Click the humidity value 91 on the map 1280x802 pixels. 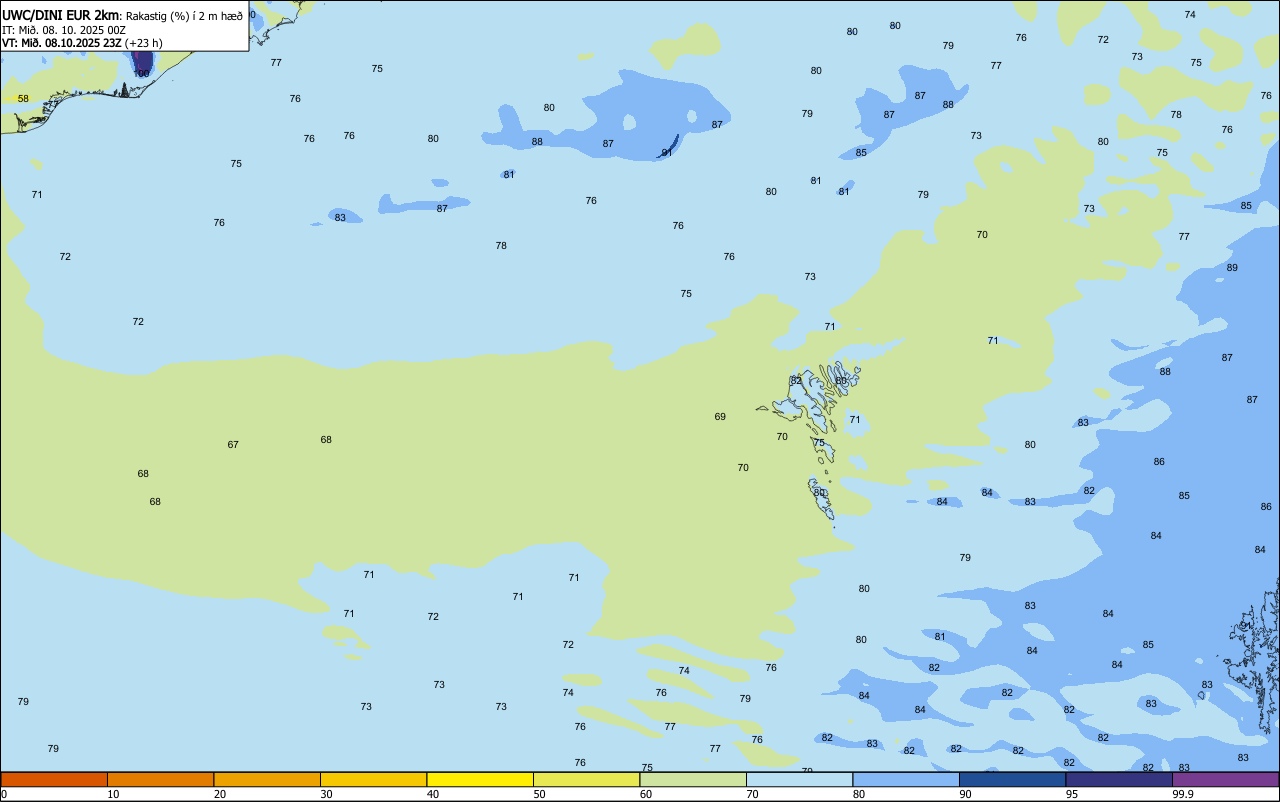[x=667, y=153]
